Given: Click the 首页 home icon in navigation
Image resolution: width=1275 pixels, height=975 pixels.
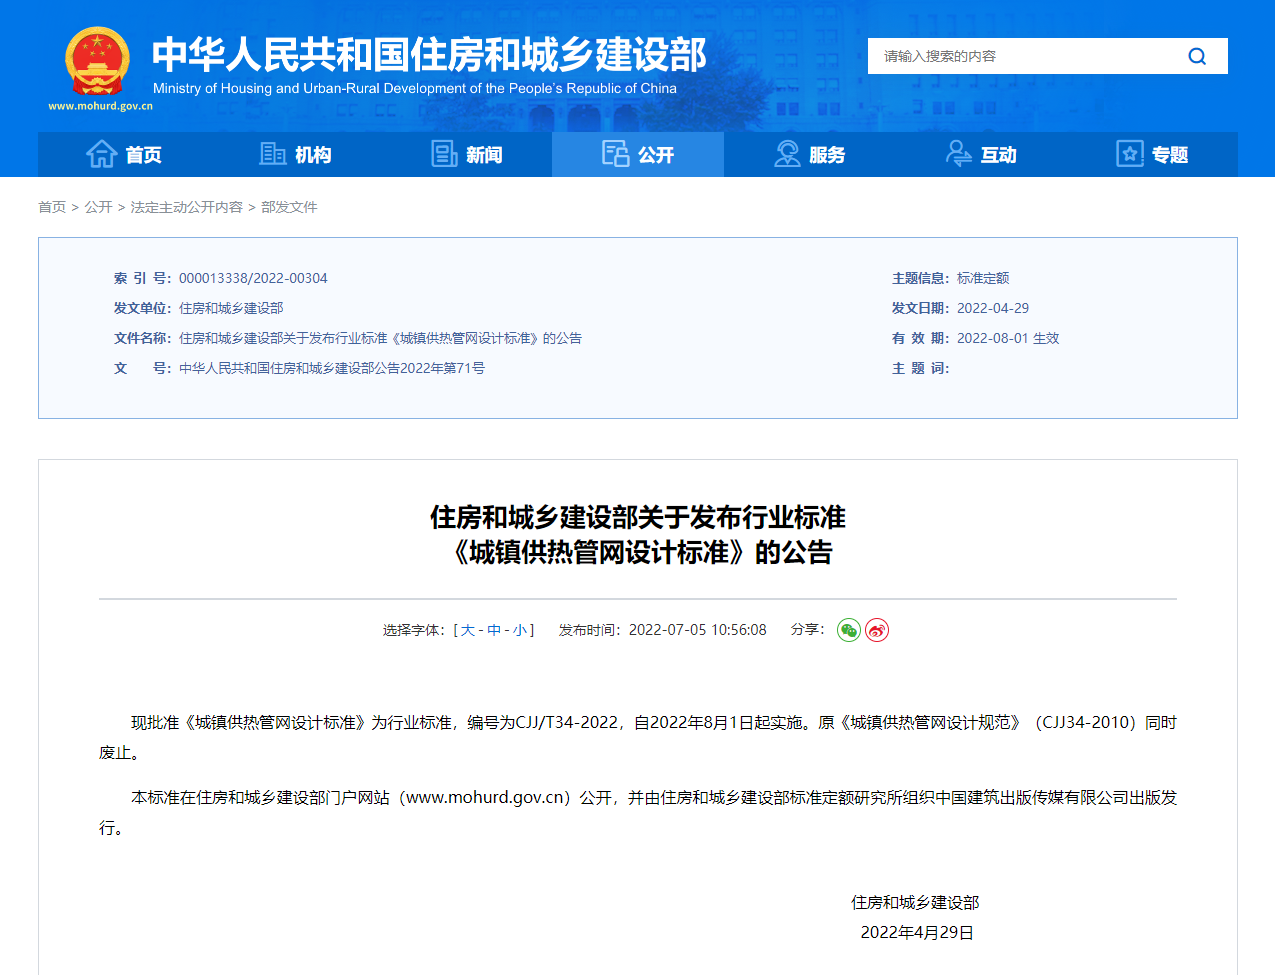Looking at the screenshot, I should tap(102, 154).
